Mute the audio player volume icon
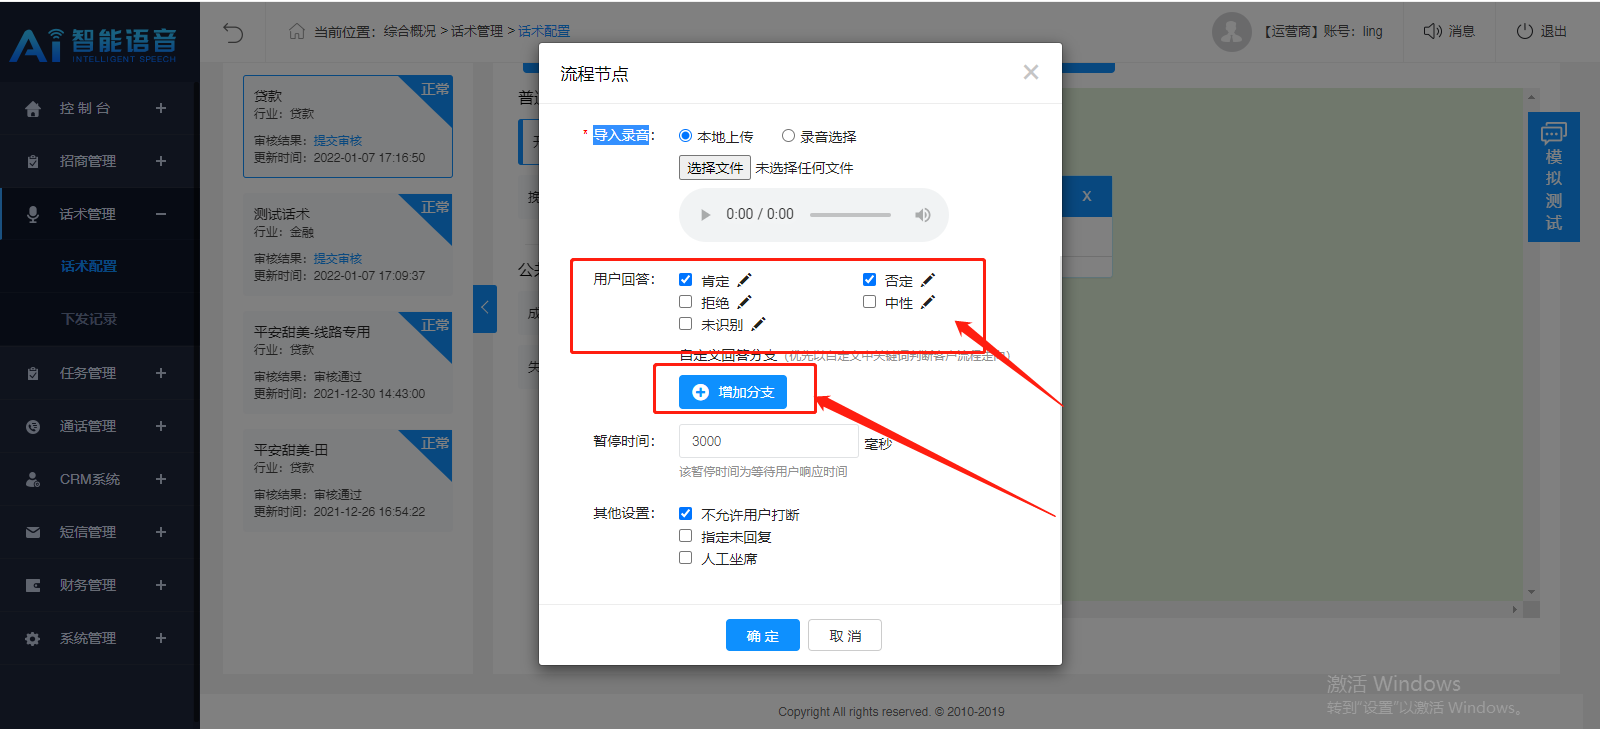Screen dimensions: 1600x729 pyautogui.click(x=922, y=215)
